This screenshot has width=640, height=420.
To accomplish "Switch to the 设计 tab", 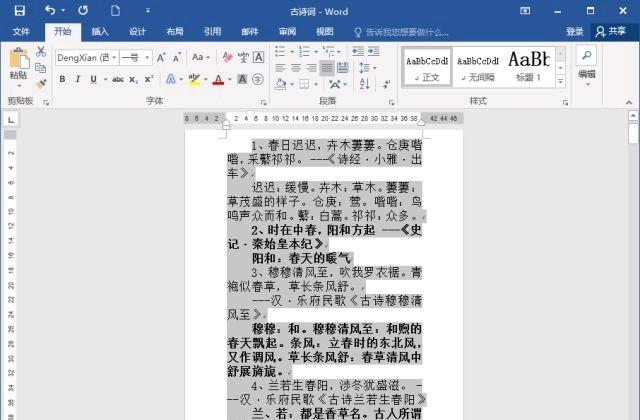I will (137, 31).
